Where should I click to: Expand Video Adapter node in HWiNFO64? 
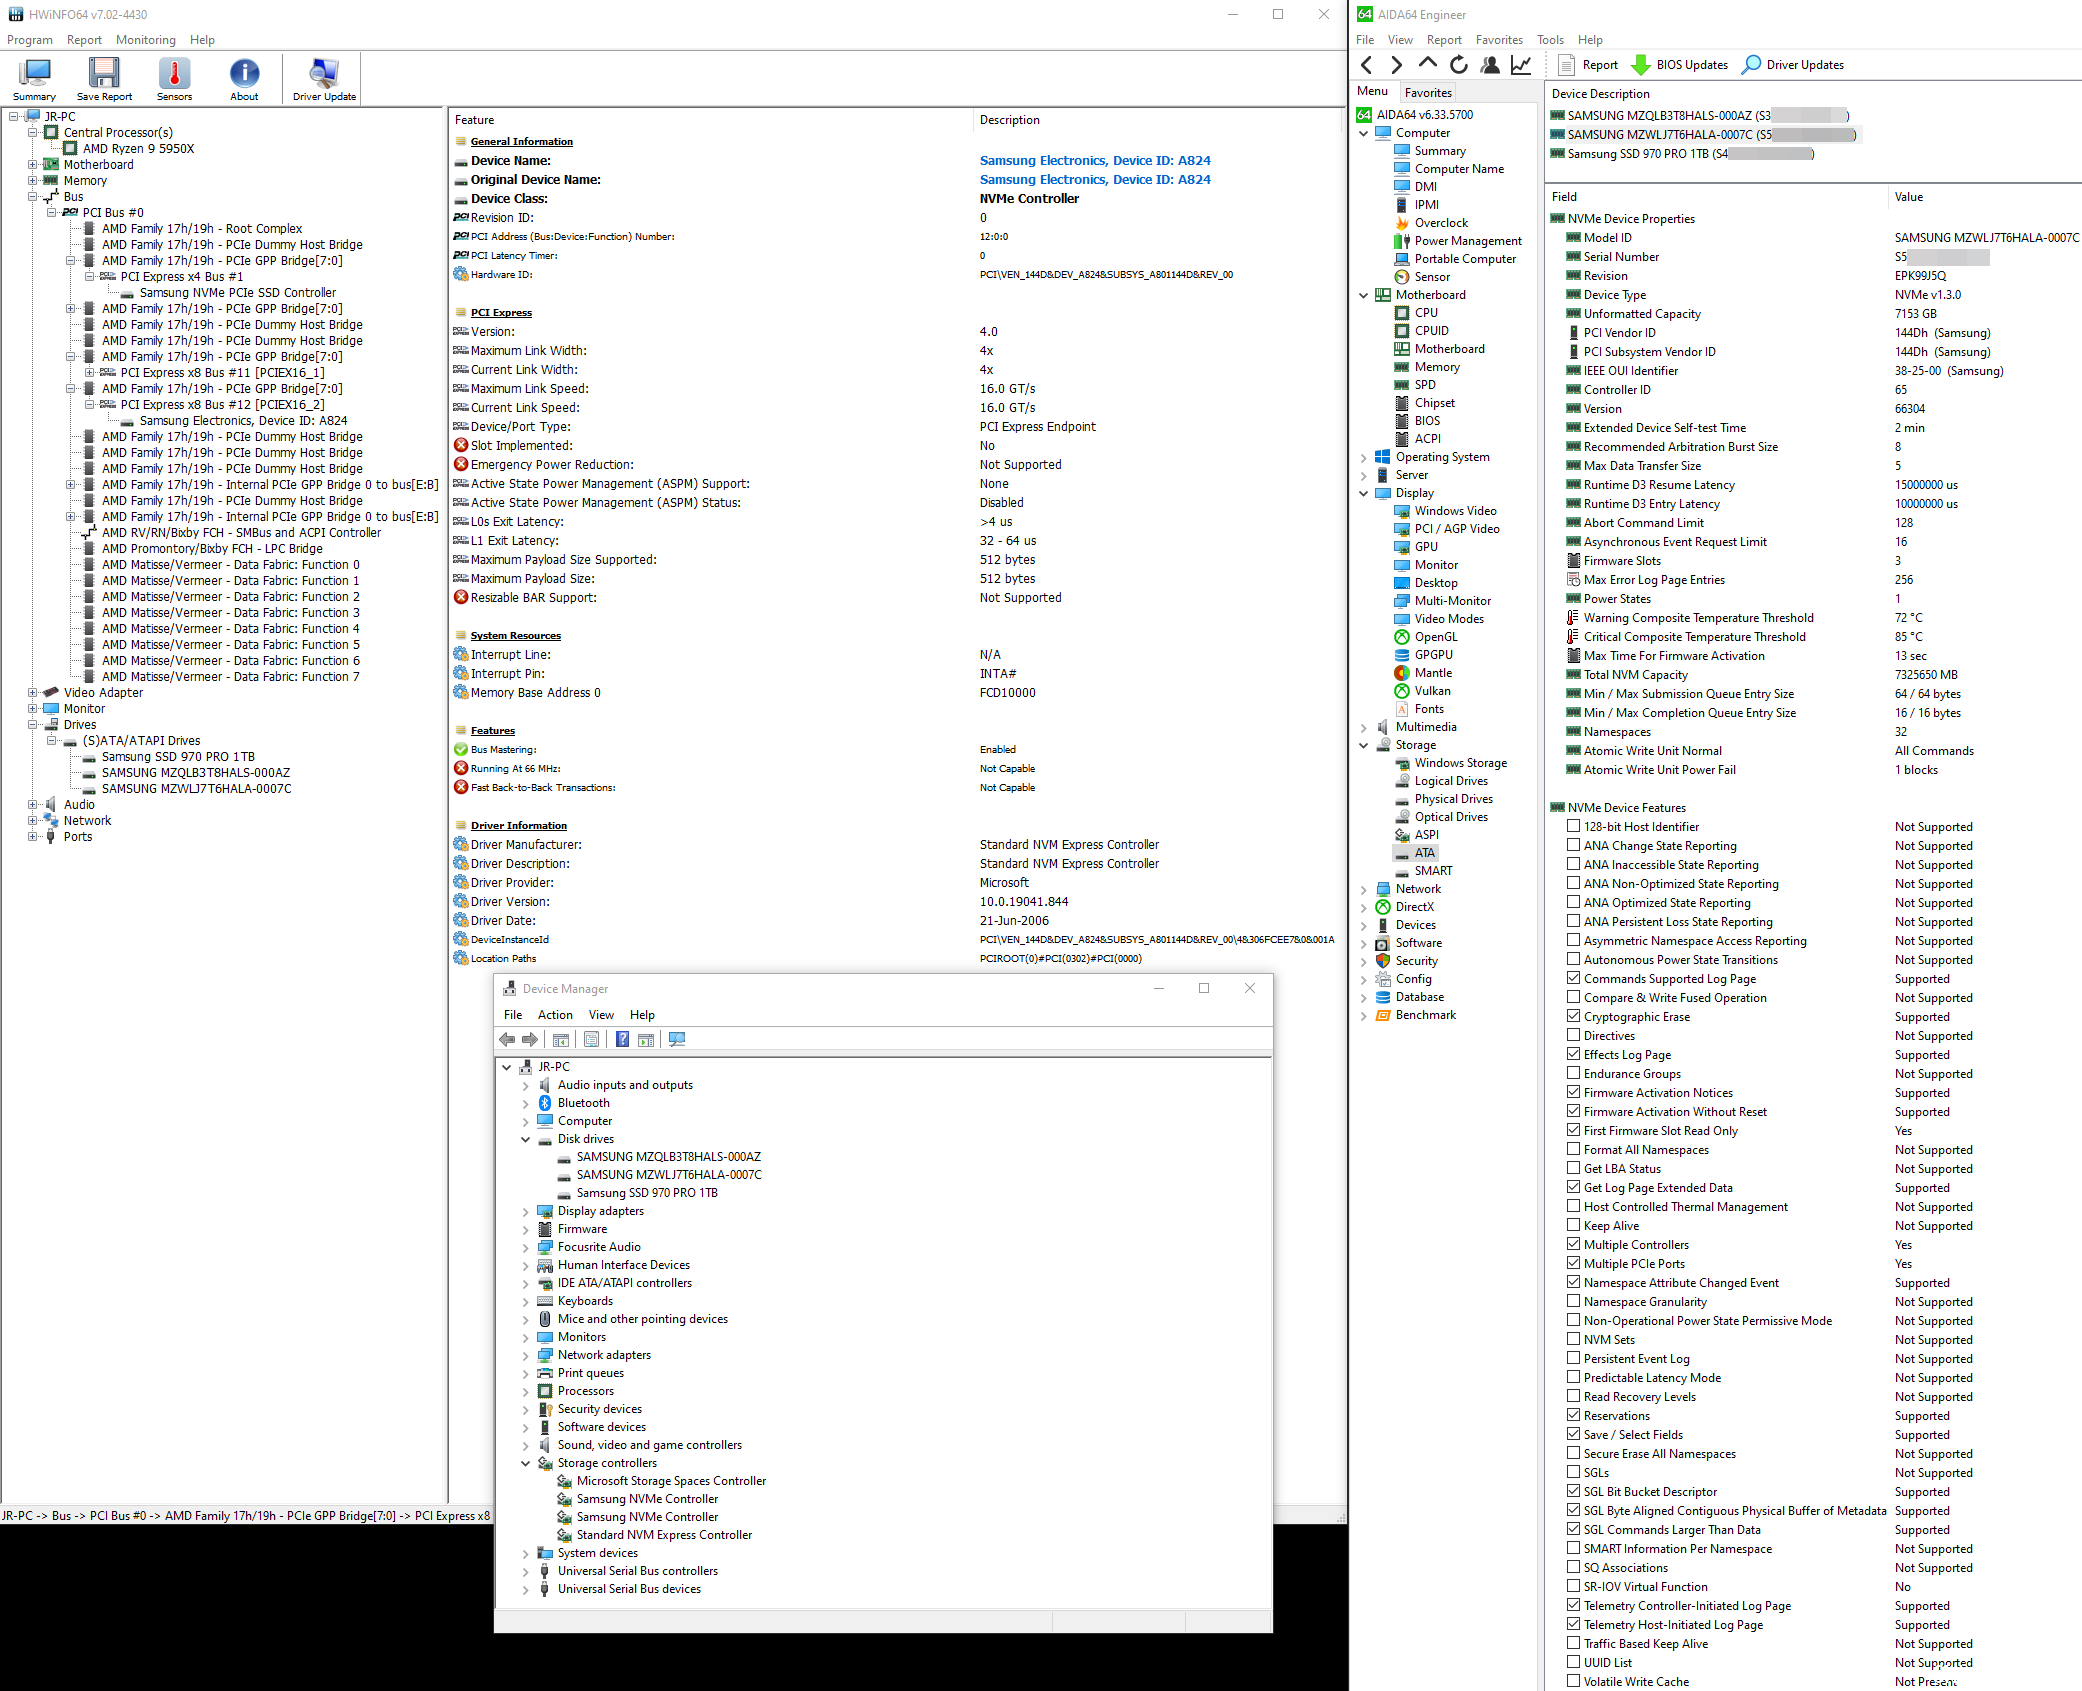[x=33, y=693]
